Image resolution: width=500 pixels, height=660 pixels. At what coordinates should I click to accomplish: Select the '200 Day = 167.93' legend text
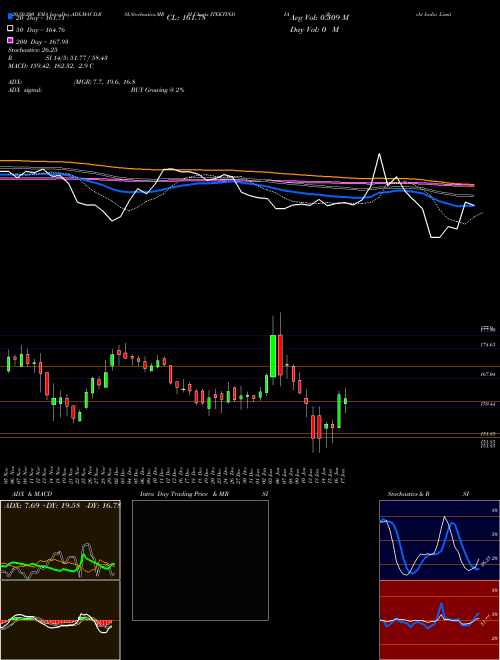click(x=42, y=42)
